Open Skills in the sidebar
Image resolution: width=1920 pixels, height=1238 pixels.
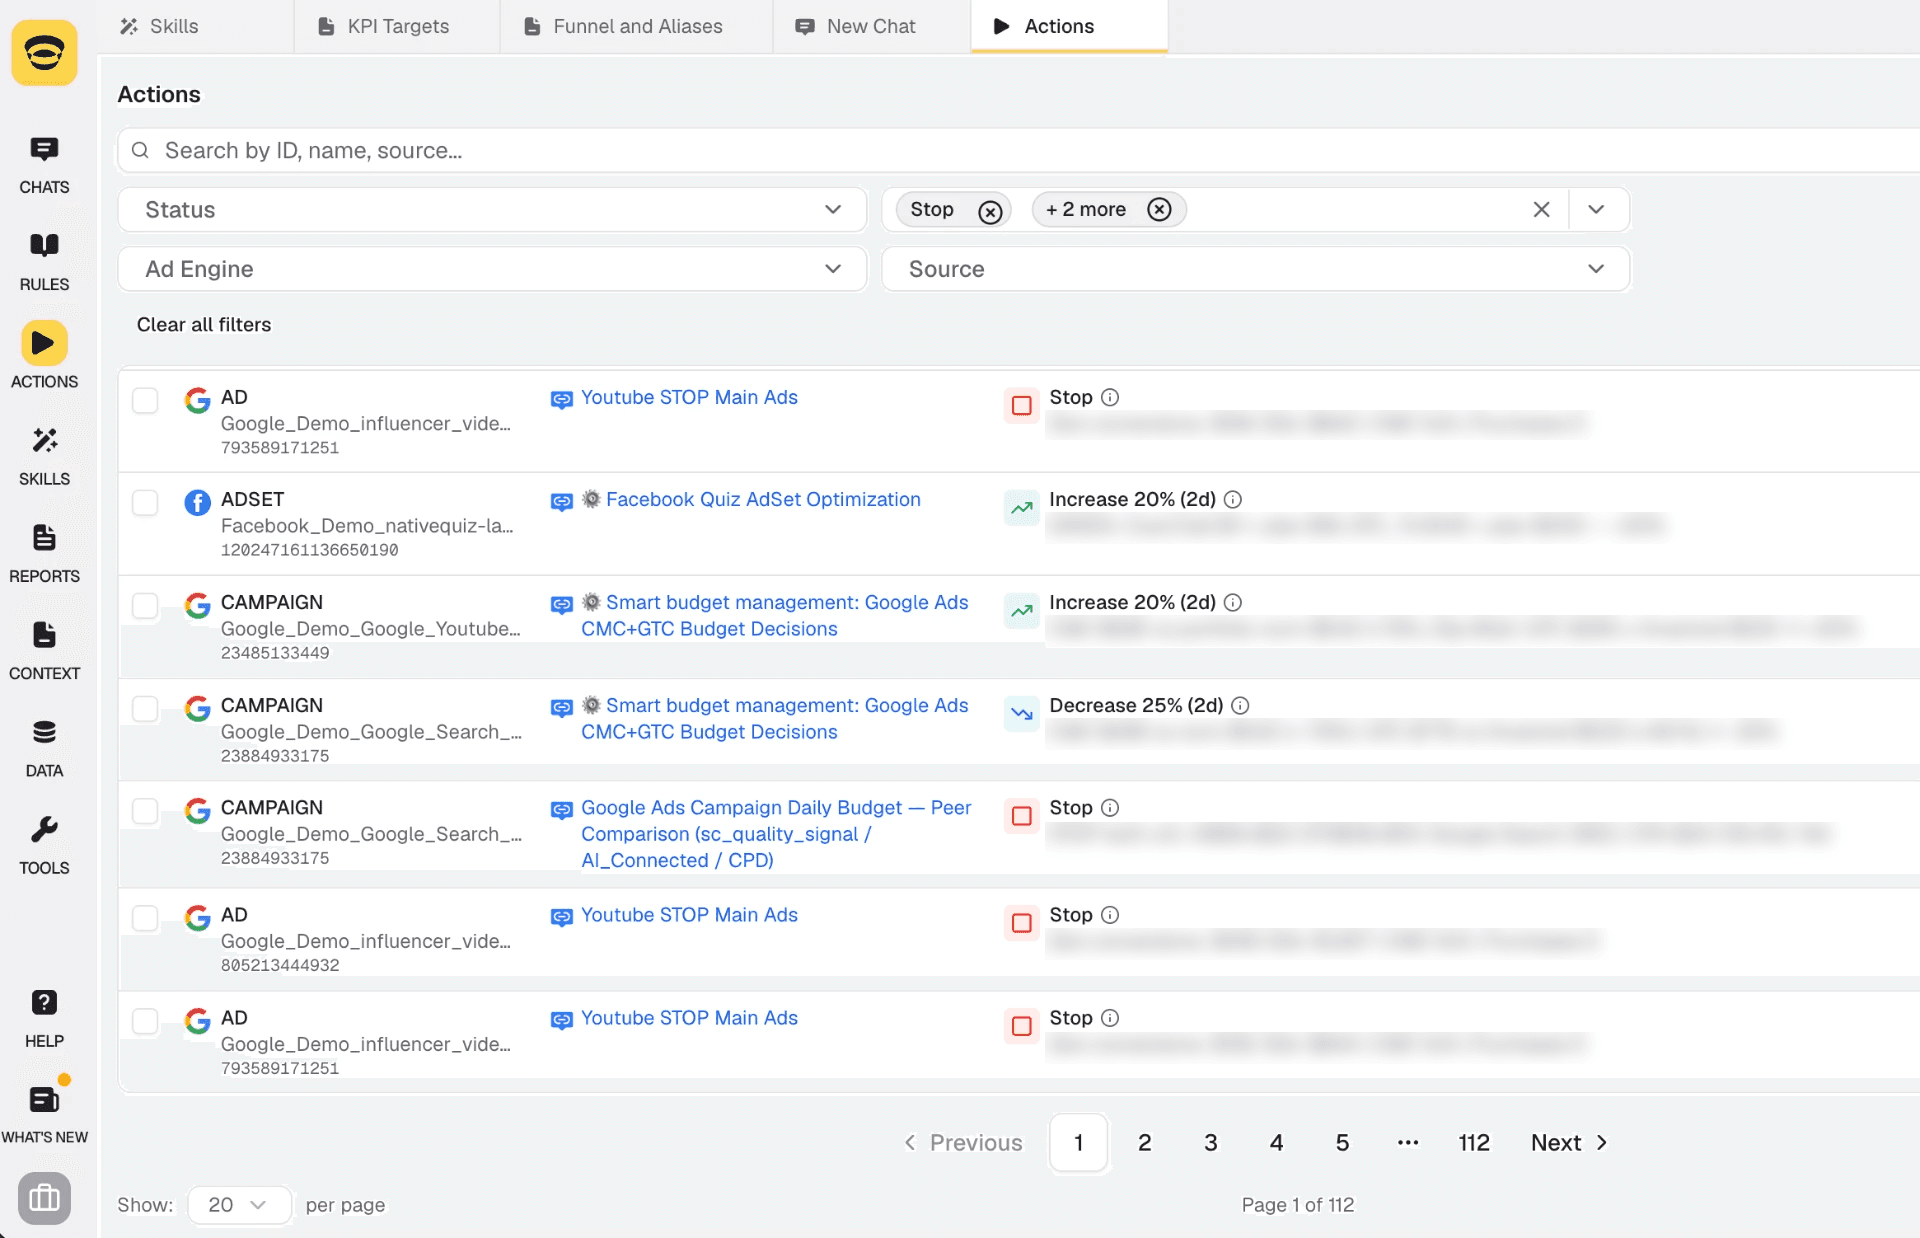pos(44,457)
